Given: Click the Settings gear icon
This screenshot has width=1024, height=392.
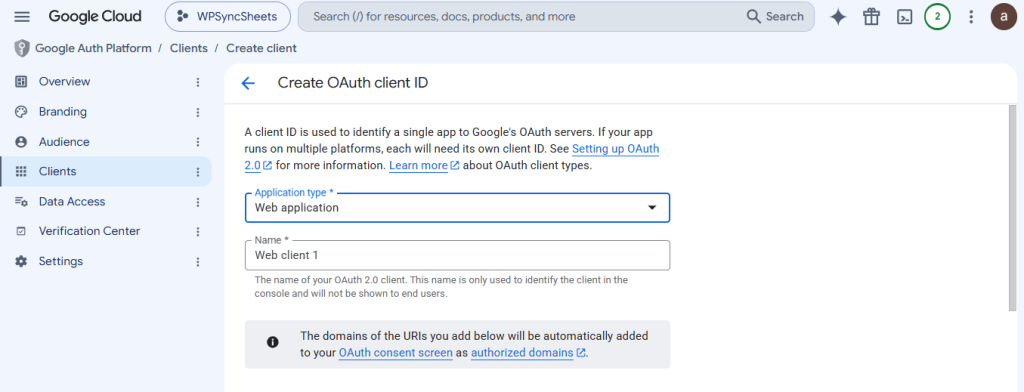Looking at the screenshot, I should [x=21, y=261].
